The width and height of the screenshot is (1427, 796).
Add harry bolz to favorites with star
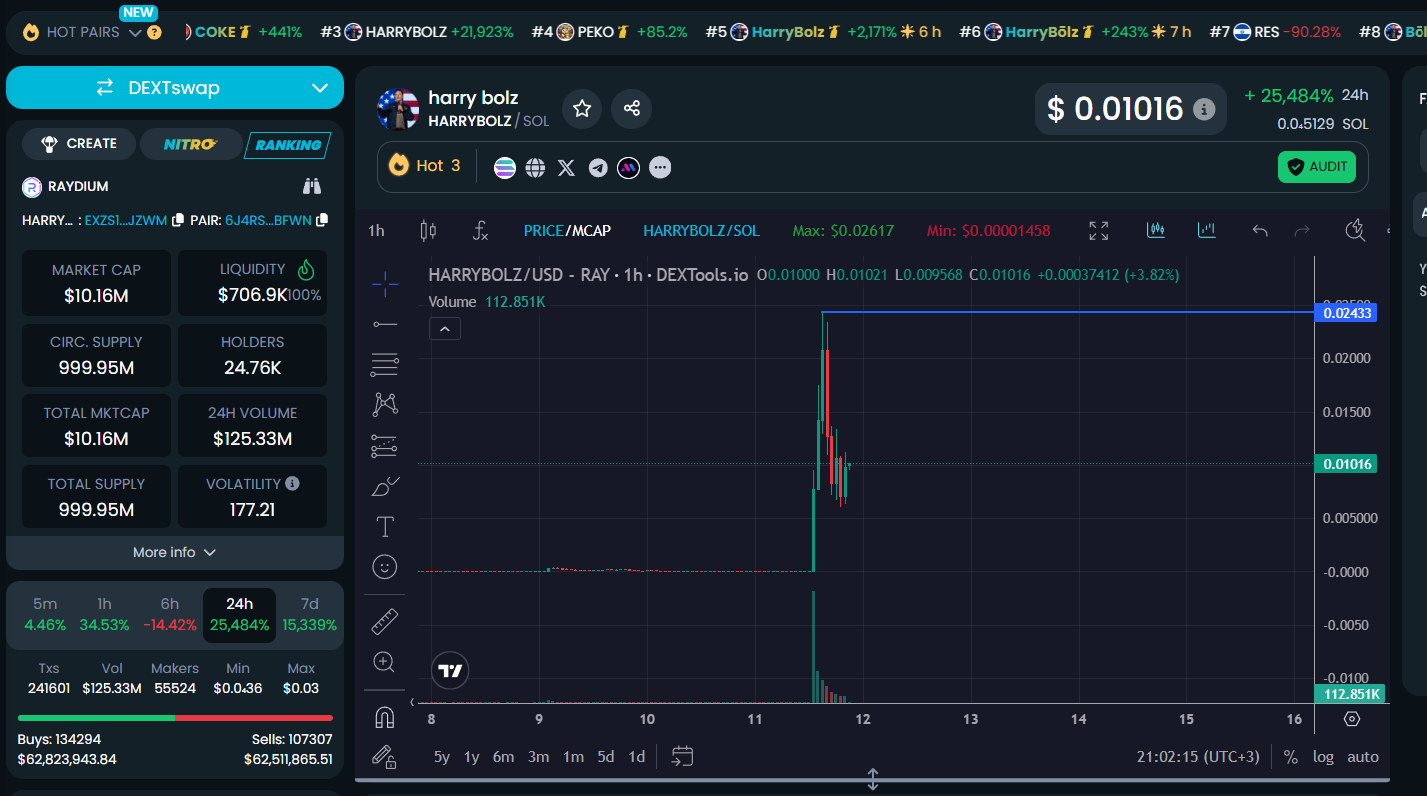point(582,108)
